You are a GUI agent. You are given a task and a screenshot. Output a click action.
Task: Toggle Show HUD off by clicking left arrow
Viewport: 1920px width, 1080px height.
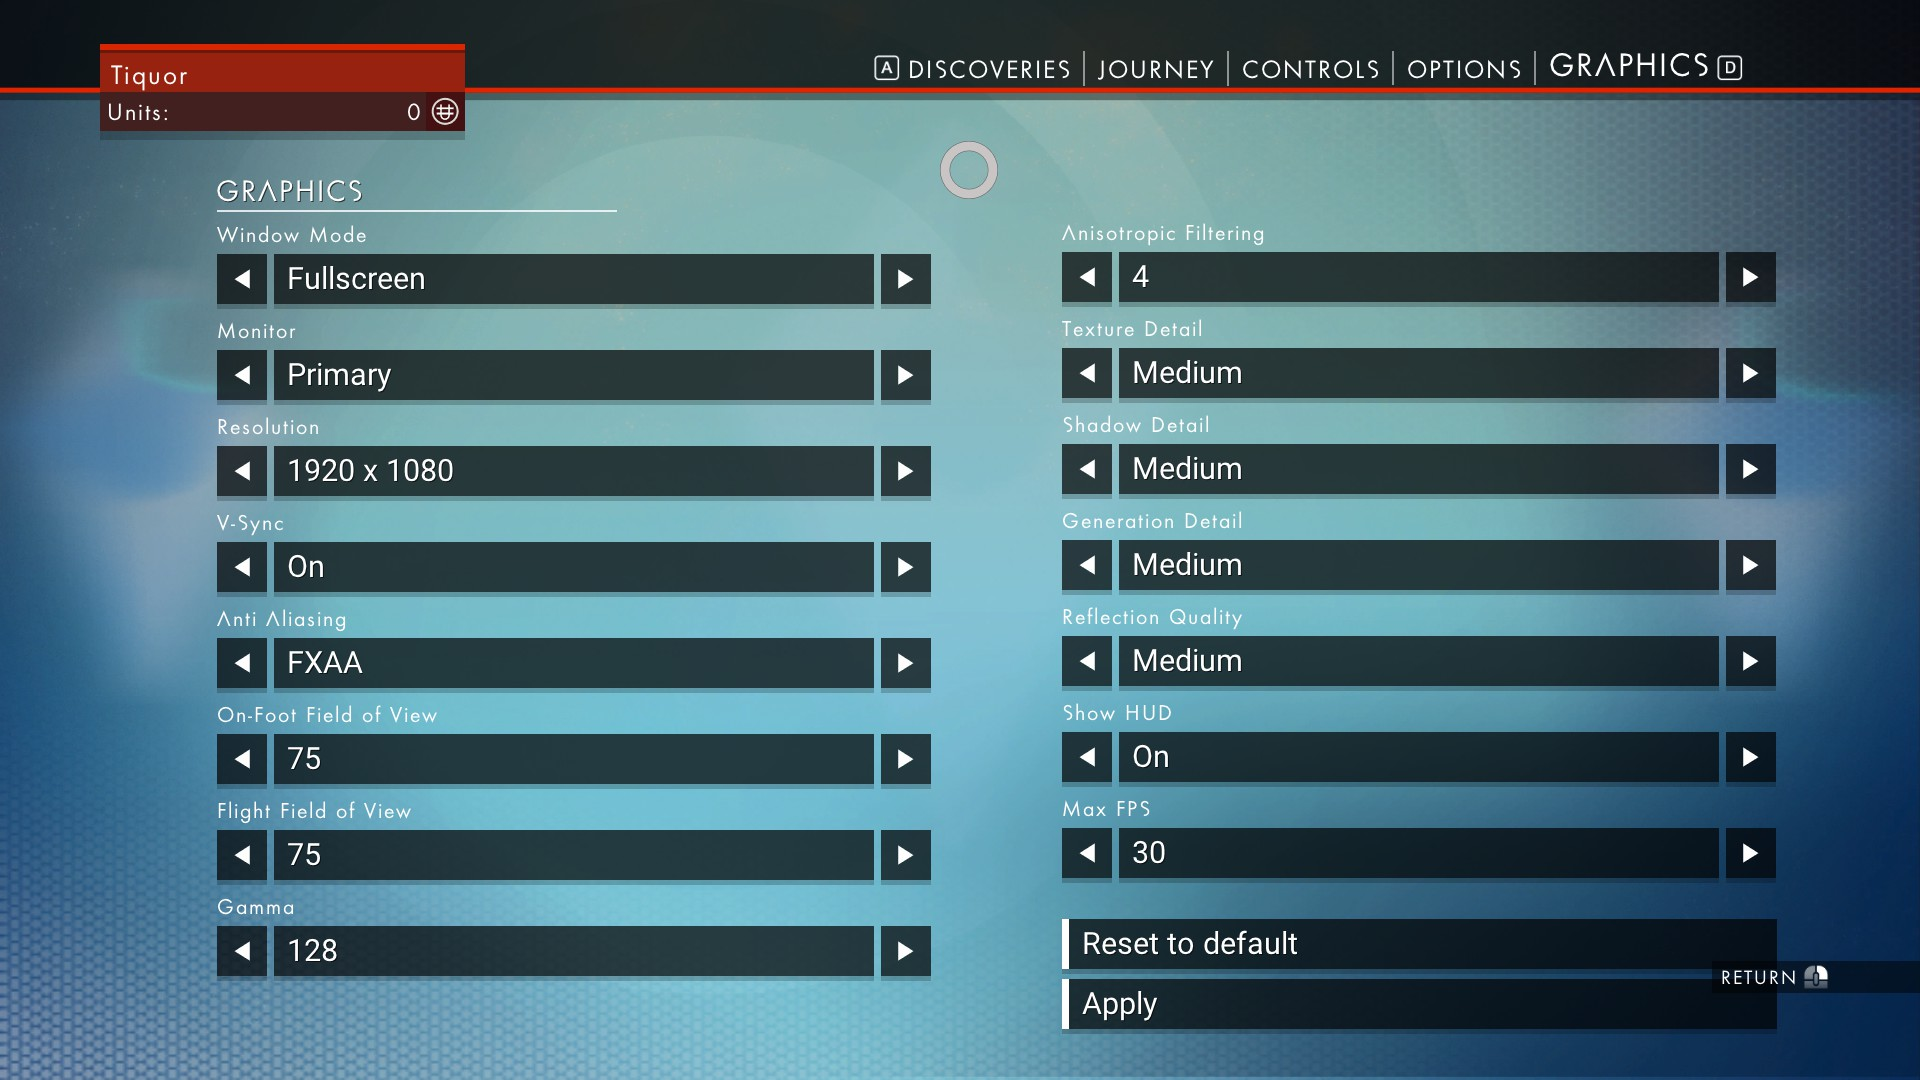click(x=1088, y=757)
